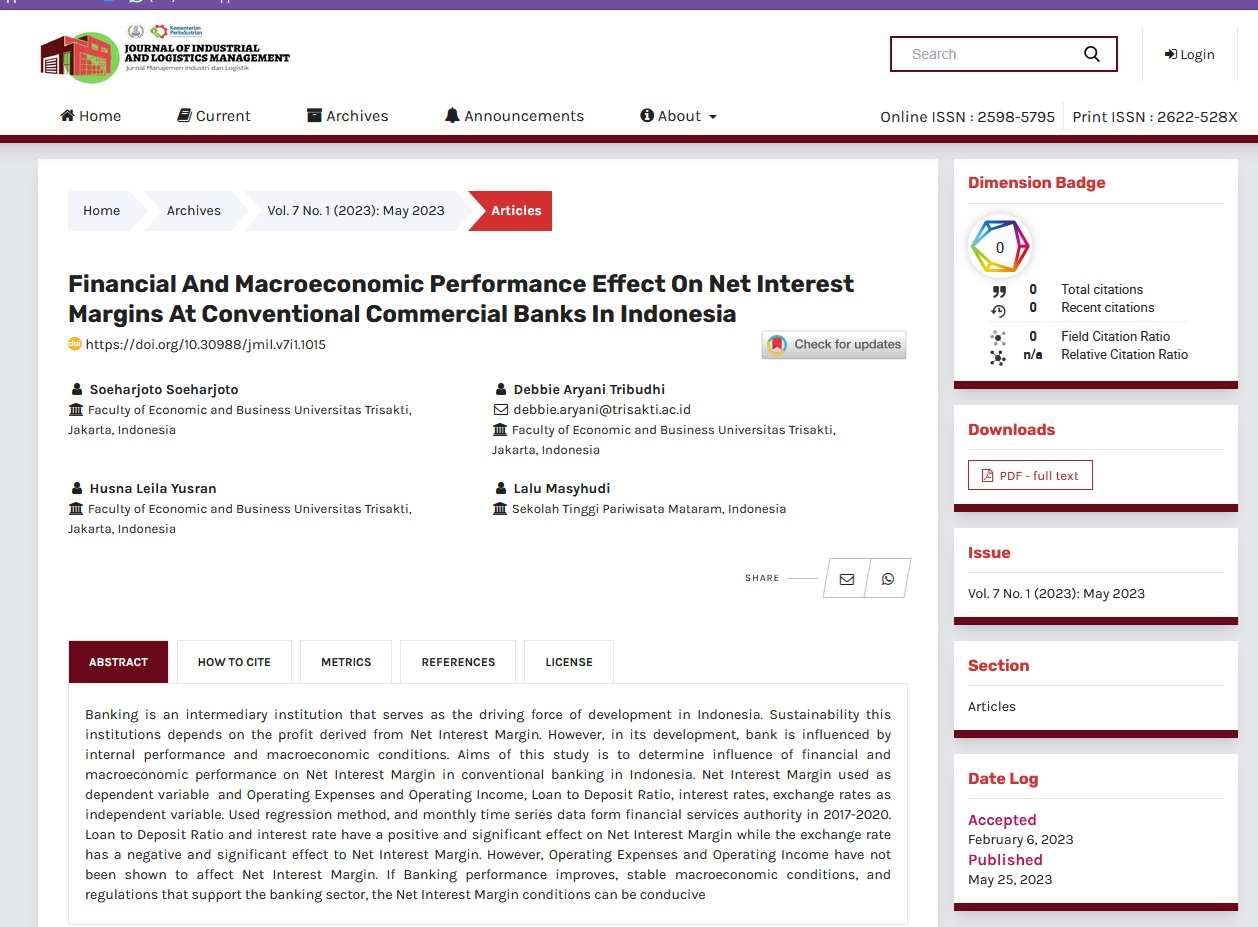1258x927 pixels.
Task: Select the License tab
Action: tap(569, 662)
